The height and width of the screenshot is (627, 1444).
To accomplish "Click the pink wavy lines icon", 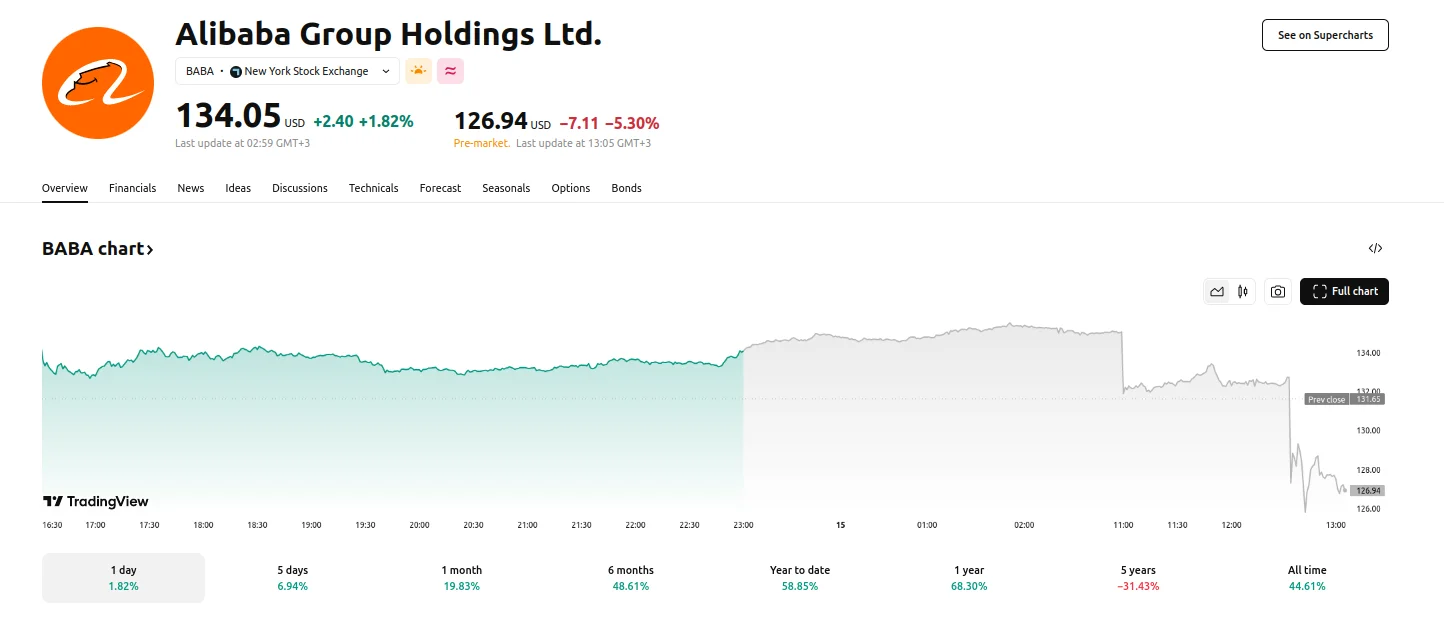I will [x=450, y=71].
